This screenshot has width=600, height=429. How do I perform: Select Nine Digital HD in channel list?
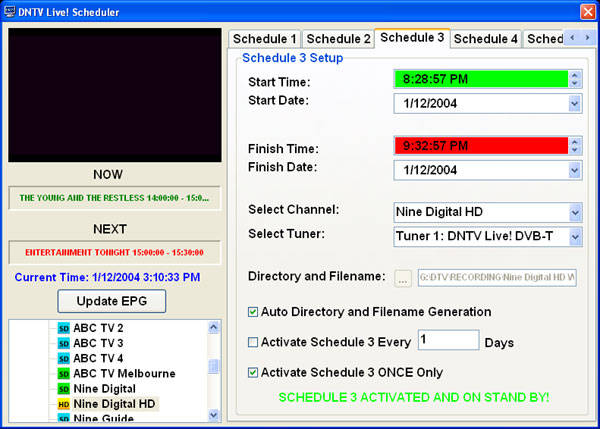pos(114,404)
